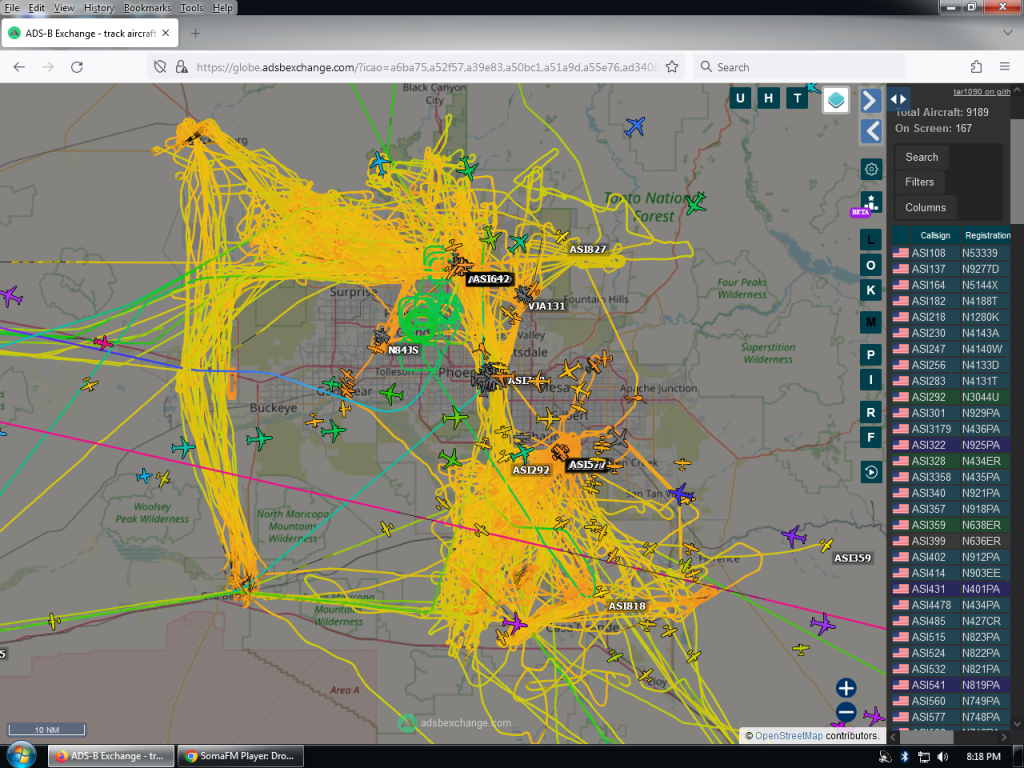Toggle sidebar width with double-arrow button
Screen dimensions: 1024x768
(x=899, y=99)
